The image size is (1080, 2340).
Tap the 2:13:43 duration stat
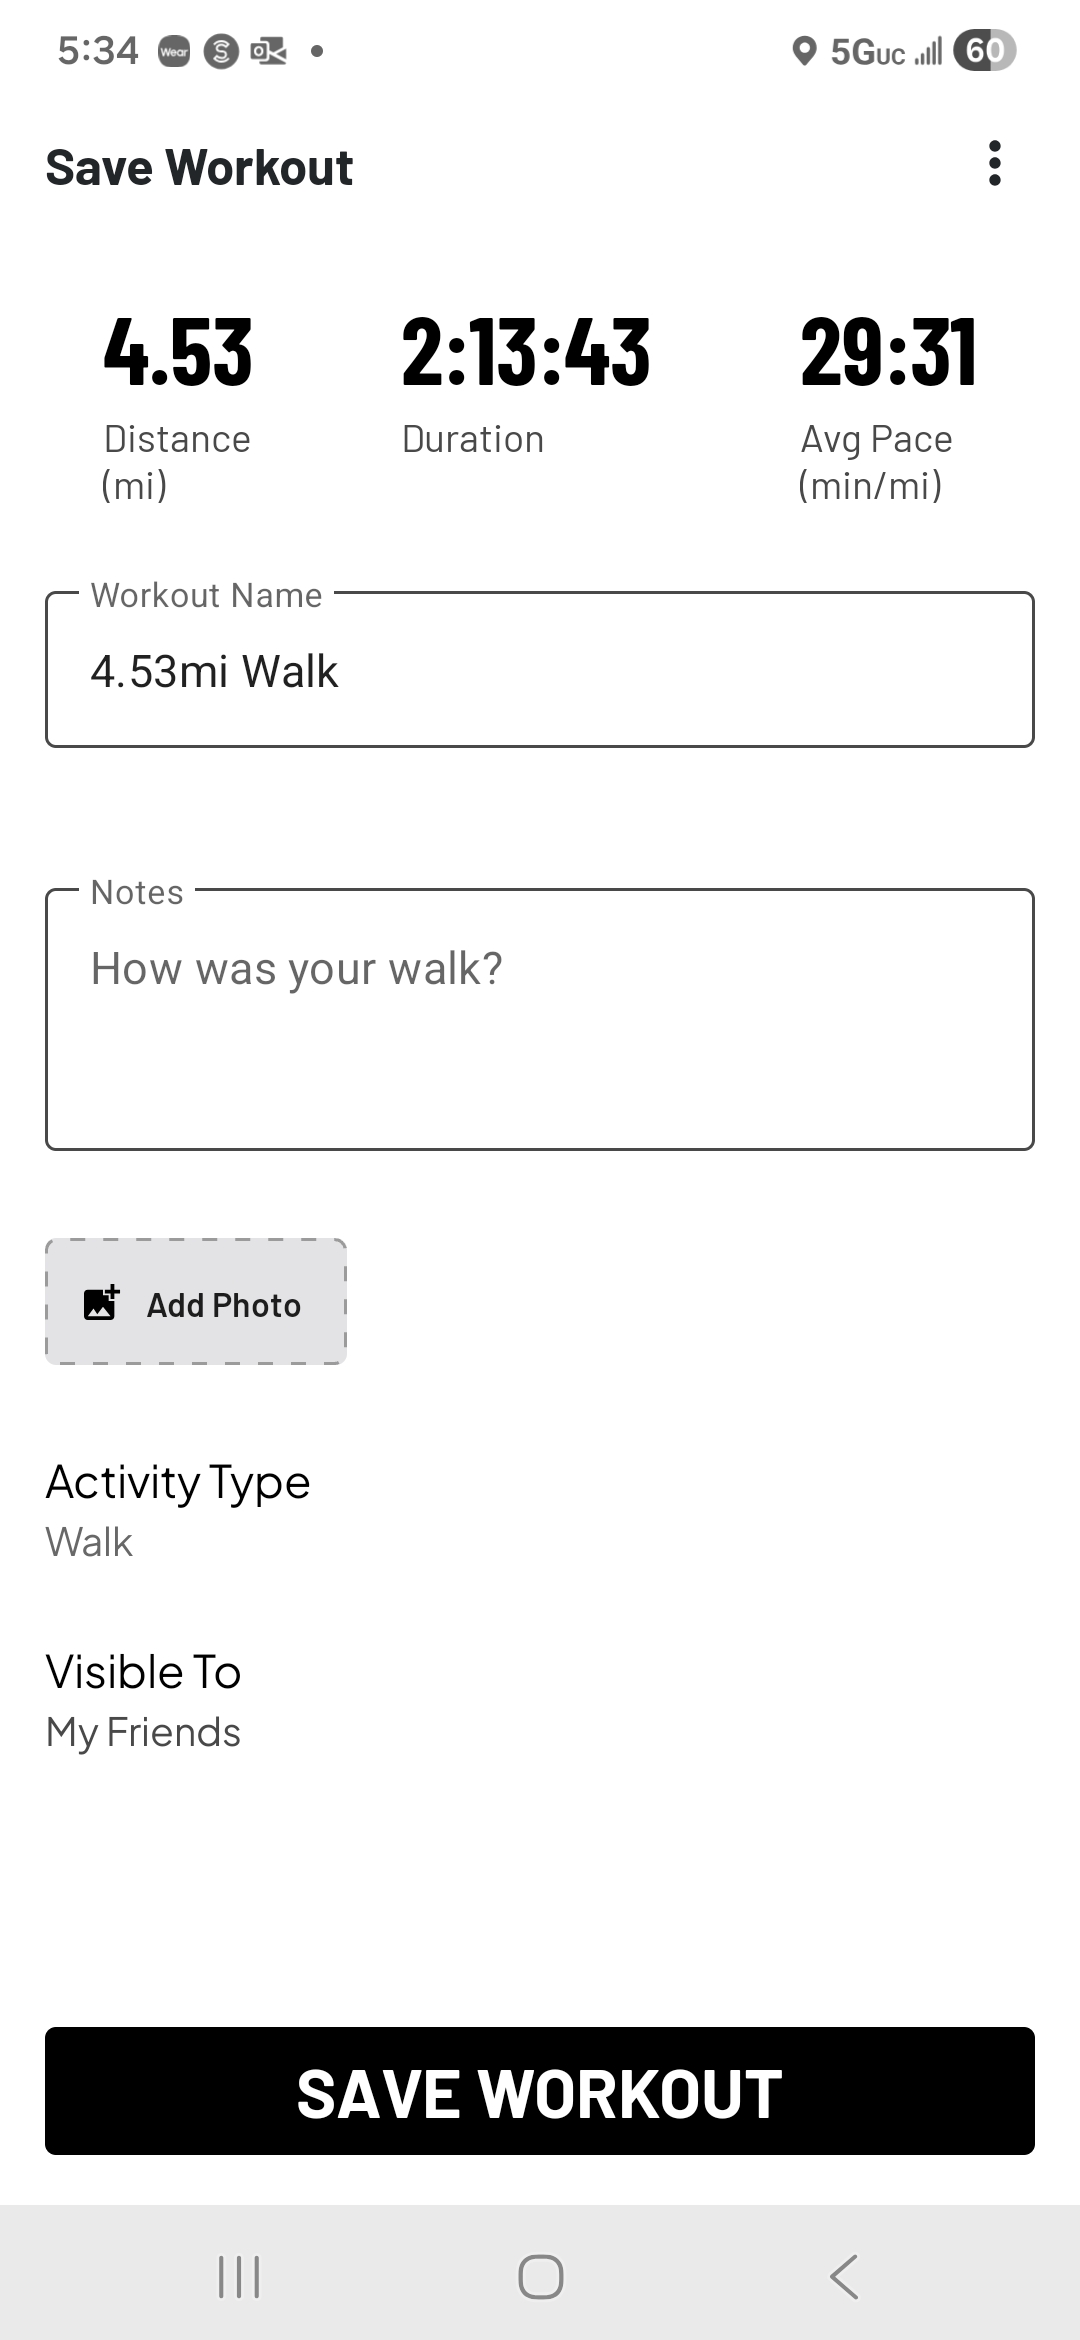click(x=526, y=352)
